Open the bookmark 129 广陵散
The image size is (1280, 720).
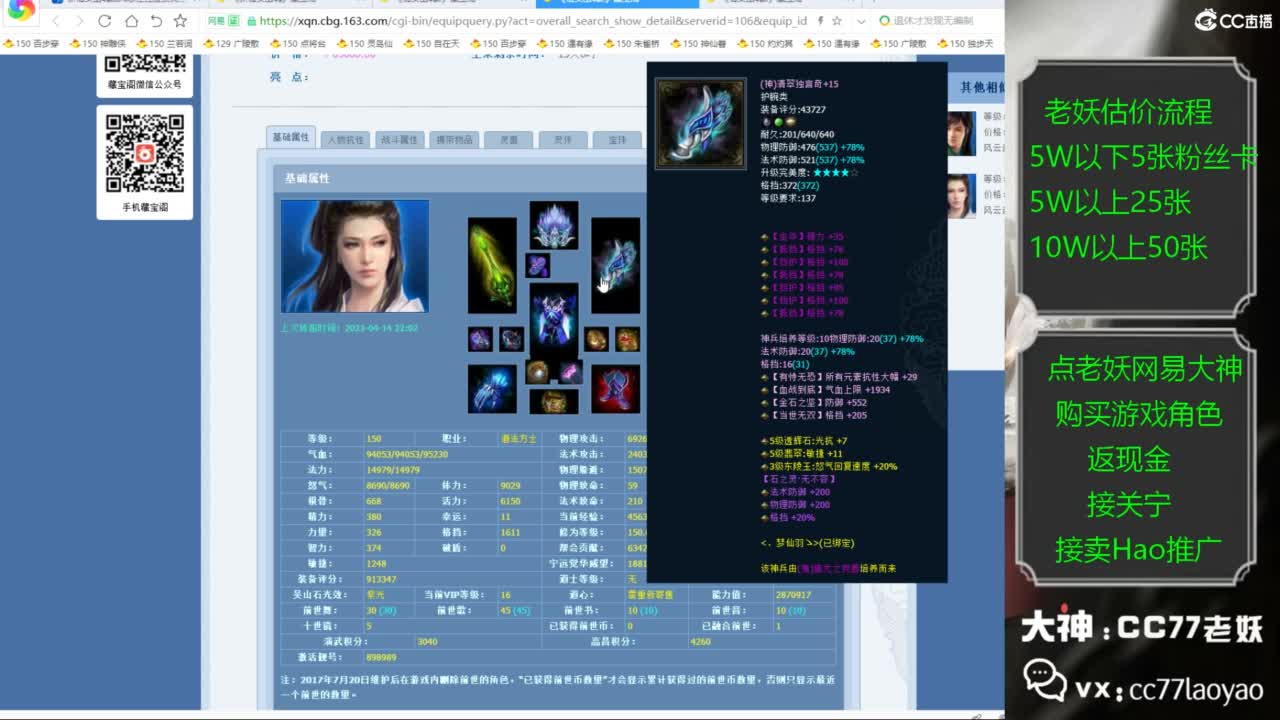coord(232,44)
